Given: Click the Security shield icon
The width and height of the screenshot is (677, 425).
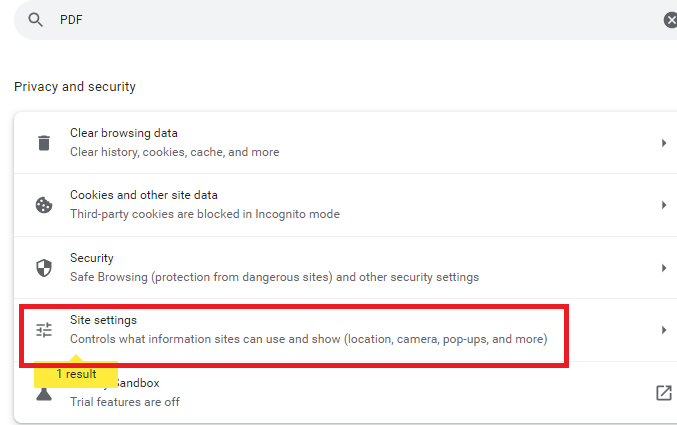Looking at the screenshot, I should 44,267.
